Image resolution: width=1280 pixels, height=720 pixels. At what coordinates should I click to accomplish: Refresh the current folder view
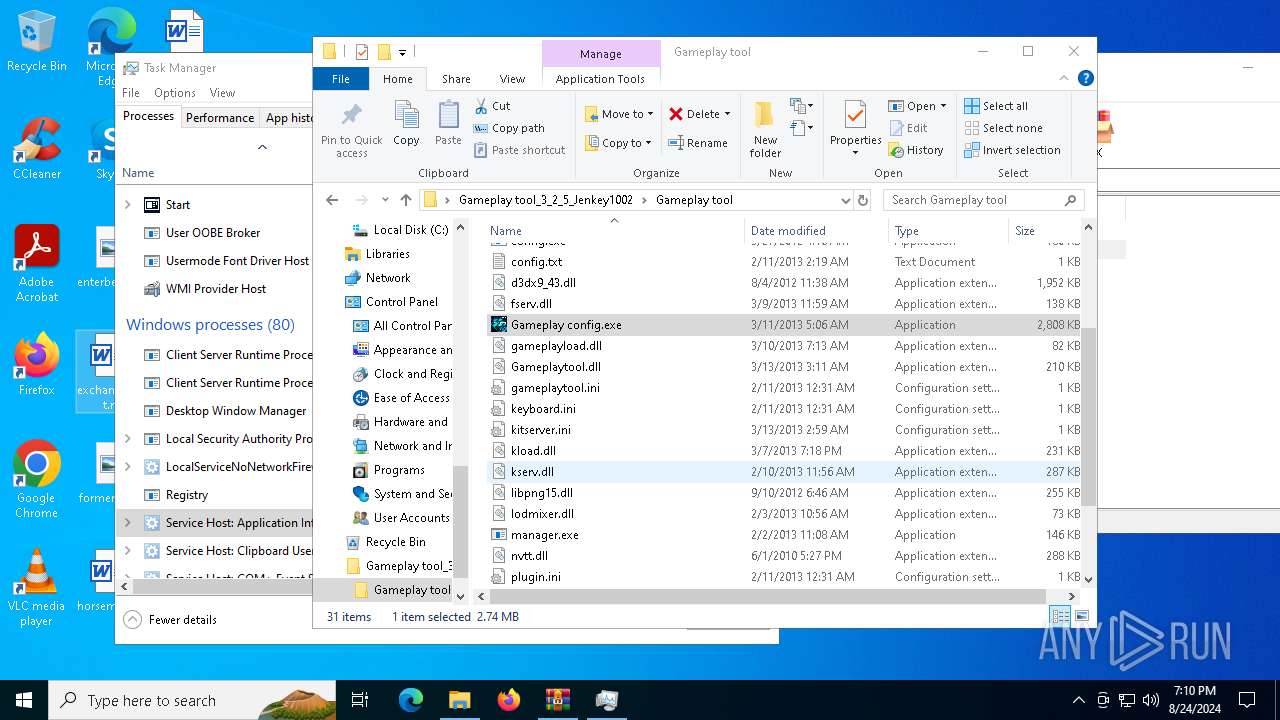click(864, 200)
